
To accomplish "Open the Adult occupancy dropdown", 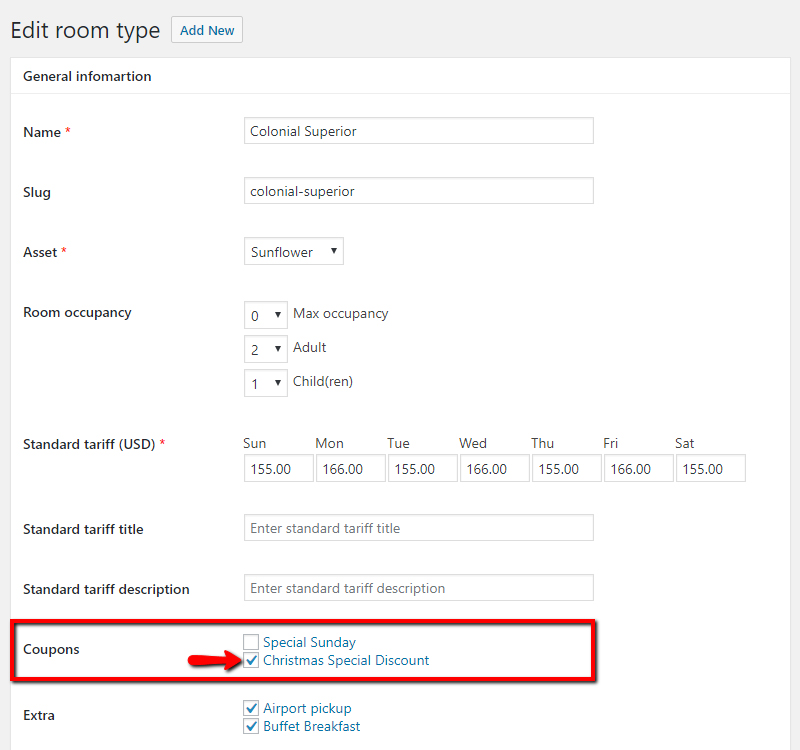I will click(x=265, y=348).
